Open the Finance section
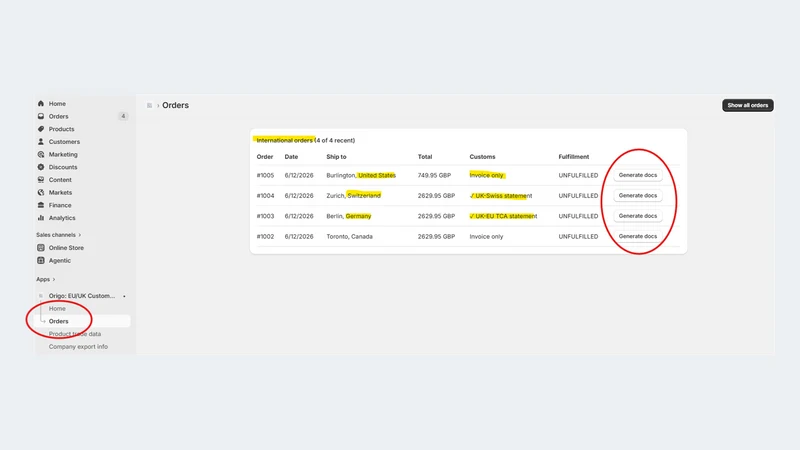This screenshot has height=450, width=800. pos(60,205)
